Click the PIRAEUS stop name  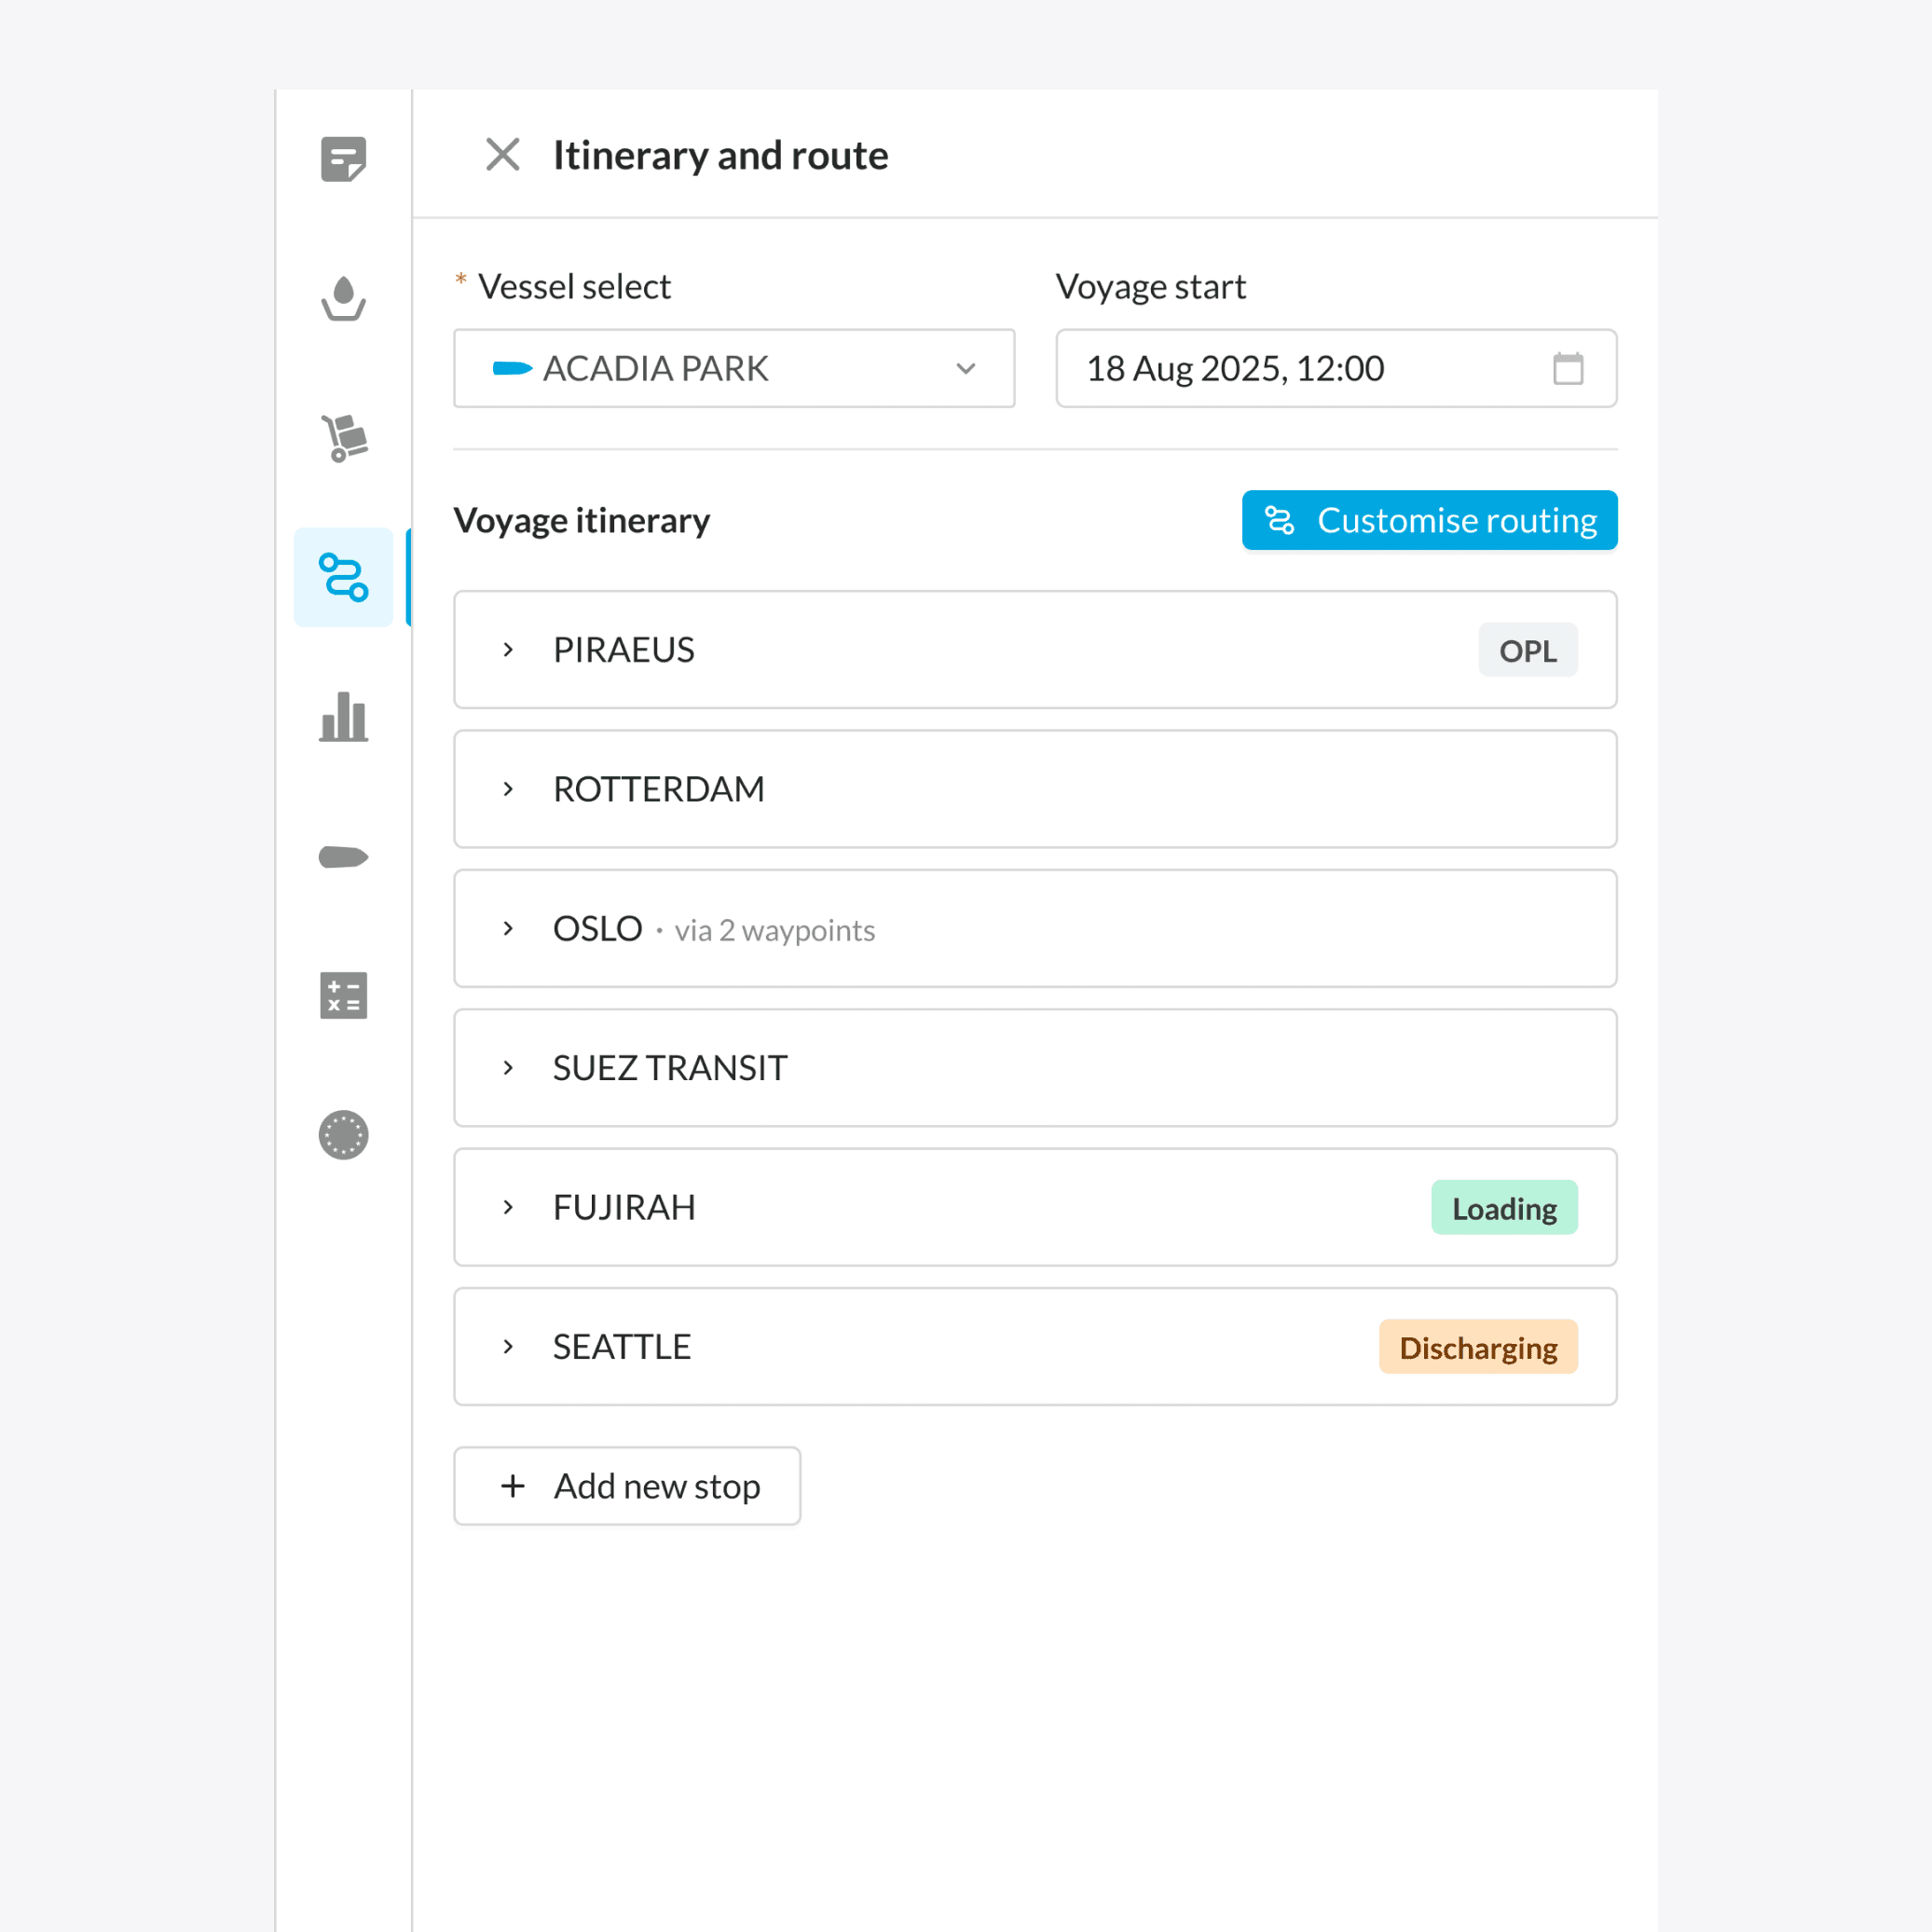pyautogui.click(x=623, y=650)
